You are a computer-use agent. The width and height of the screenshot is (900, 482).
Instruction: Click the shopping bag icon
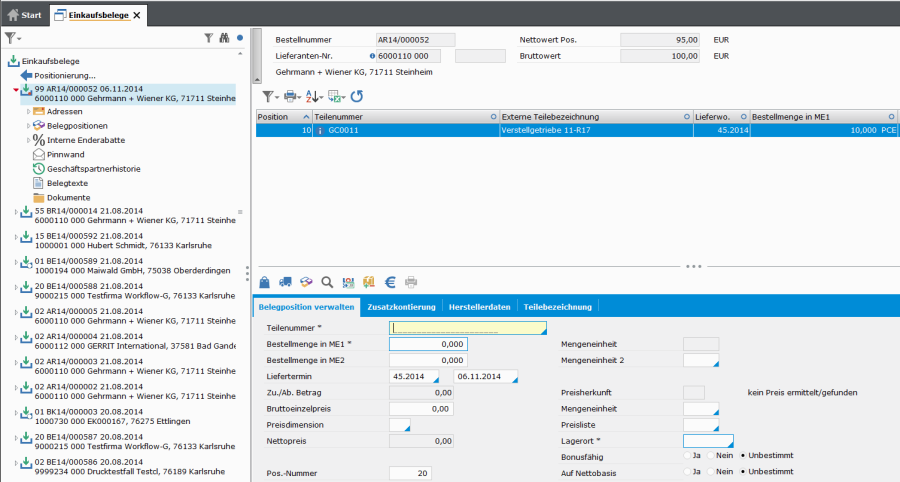click(x=265, y=282)
